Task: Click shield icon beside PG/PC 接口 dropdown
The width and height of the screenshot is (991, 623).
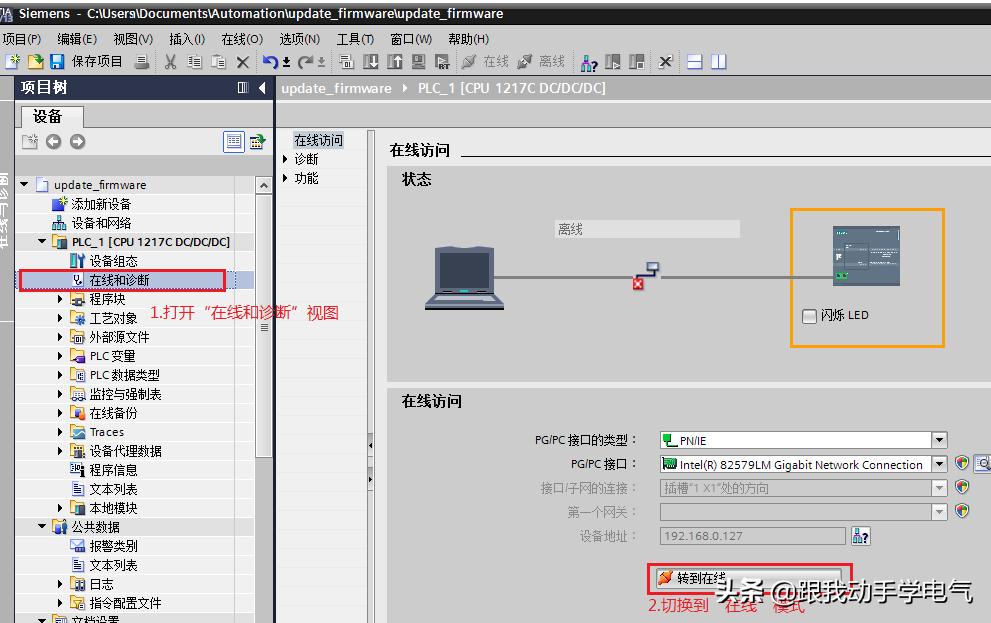Action: 962,463
